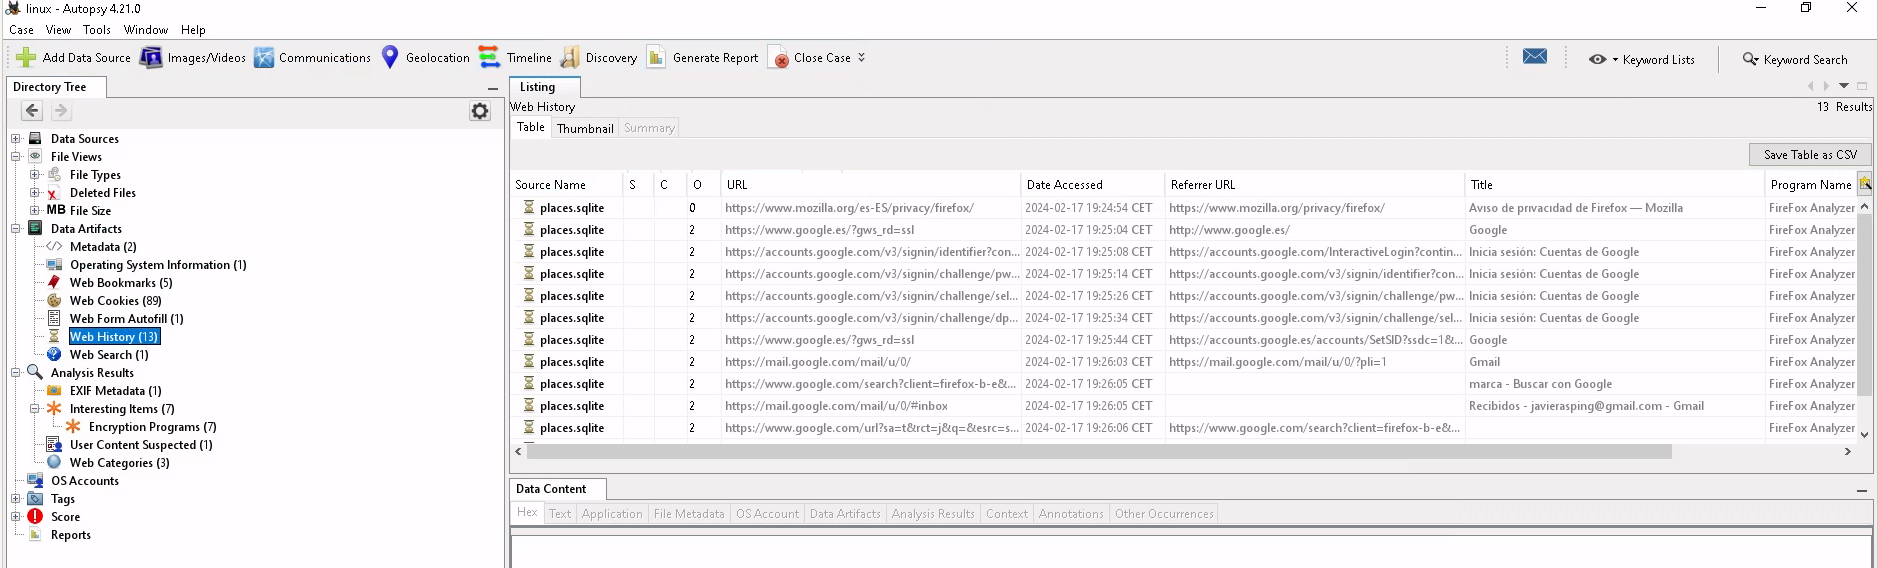1878x568 pixels.
Task: Open the Case menu
Action: [21, 30]
